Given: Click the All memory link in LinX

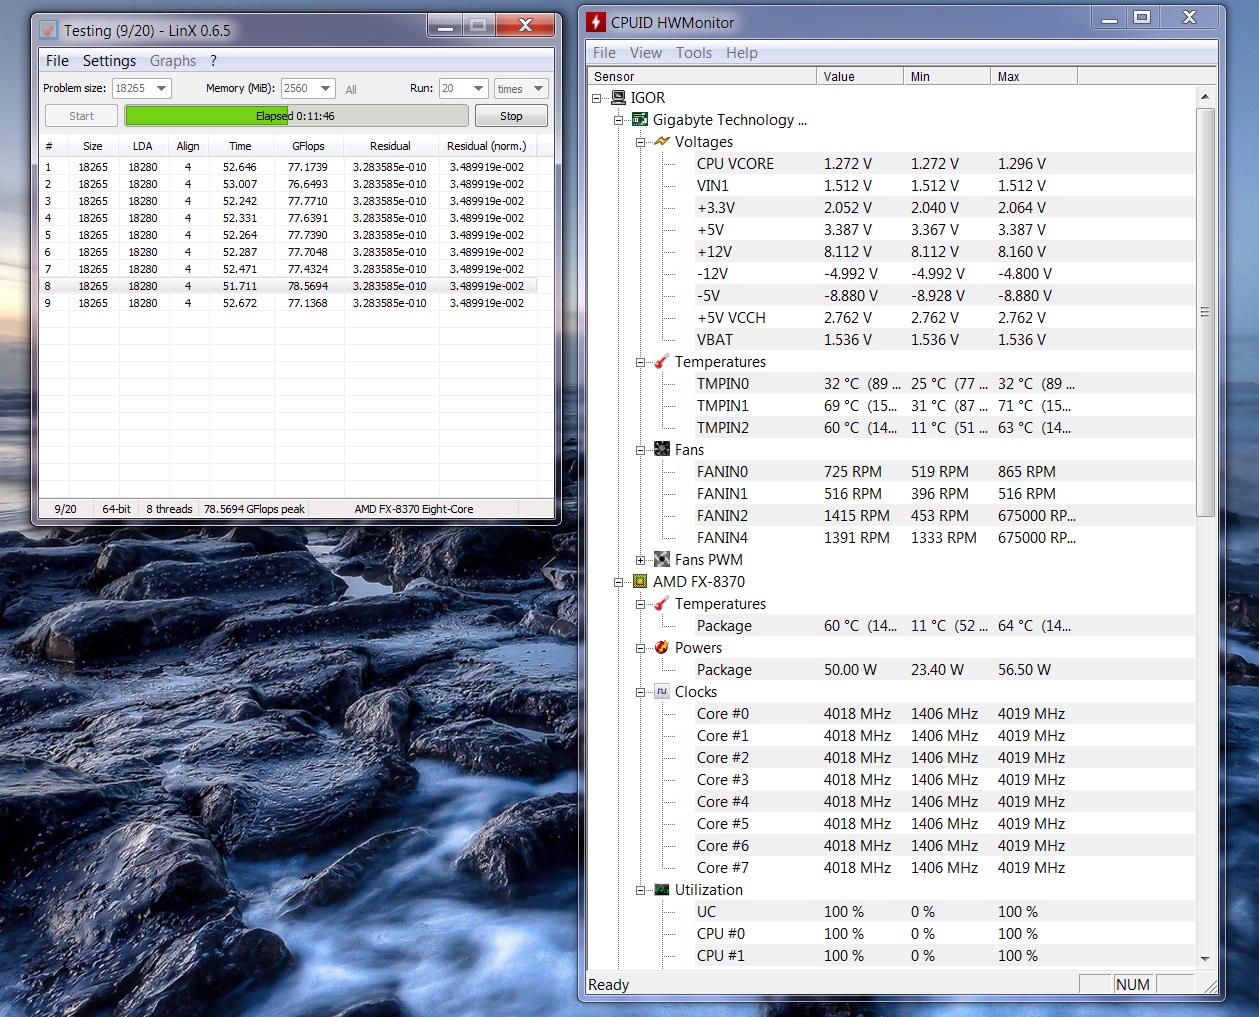Looking at the screenshot, I should point(351,90).
